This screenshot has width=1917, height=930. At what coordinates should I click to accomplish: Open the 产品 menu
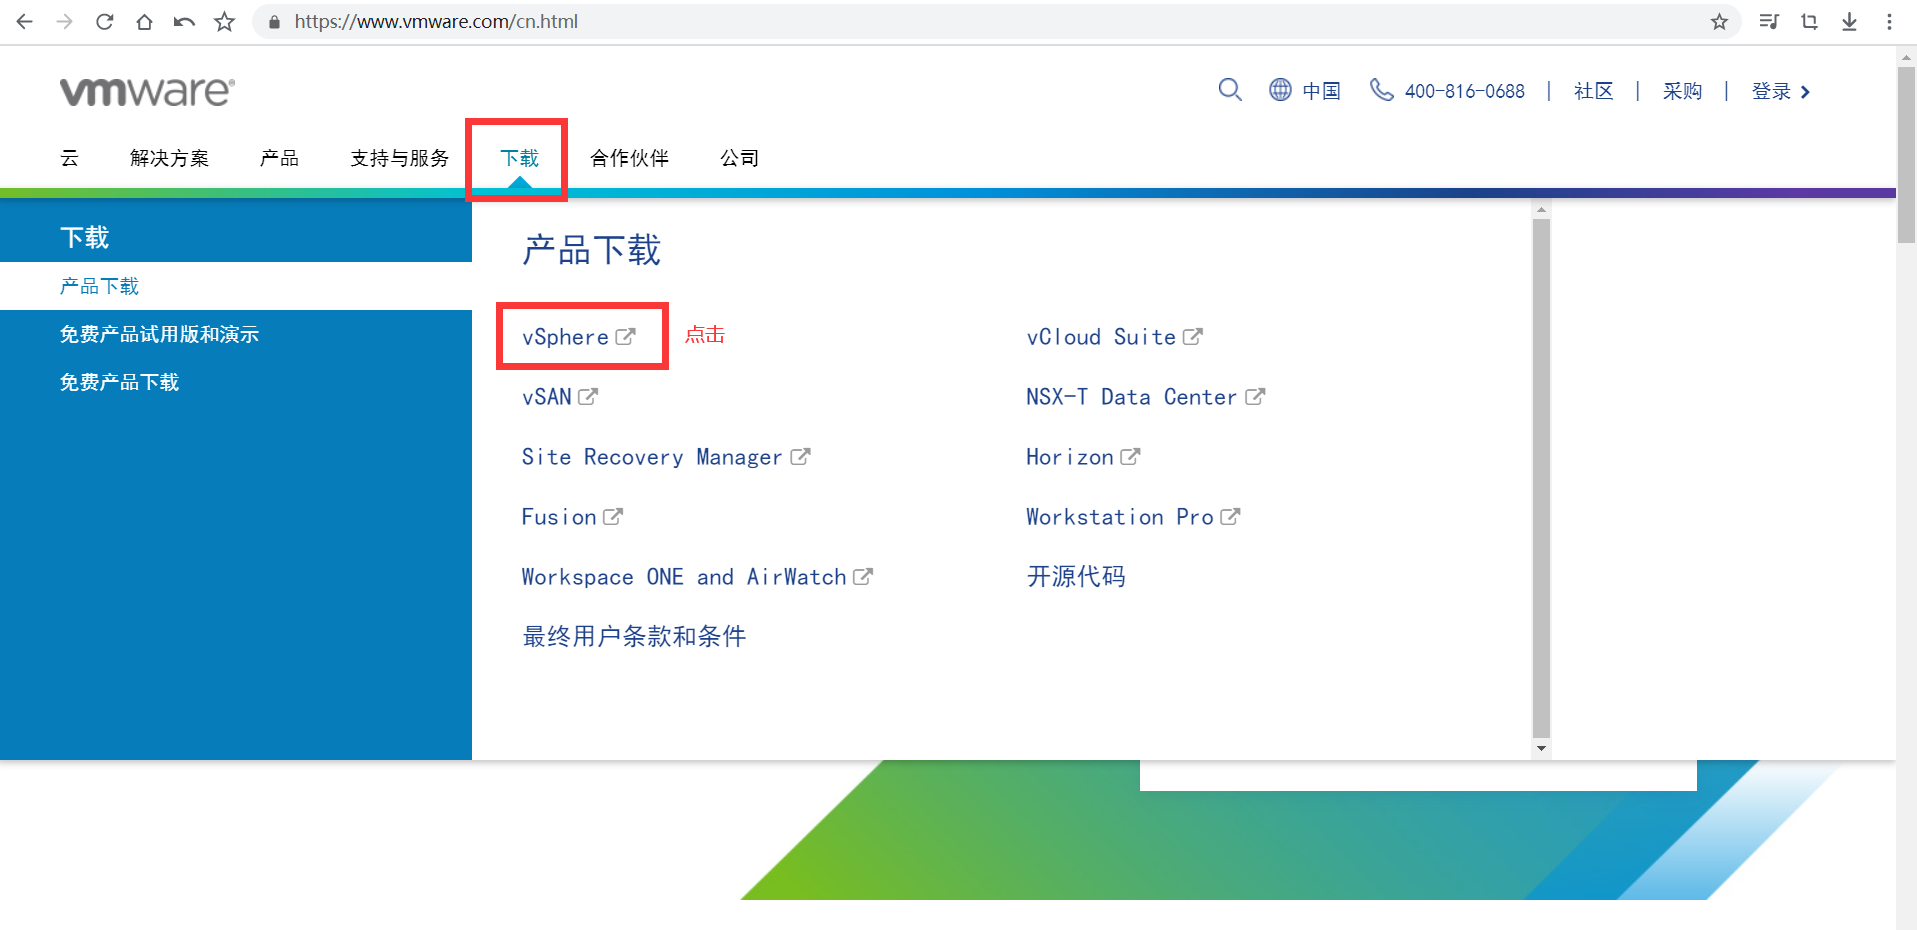coord(279,158)
